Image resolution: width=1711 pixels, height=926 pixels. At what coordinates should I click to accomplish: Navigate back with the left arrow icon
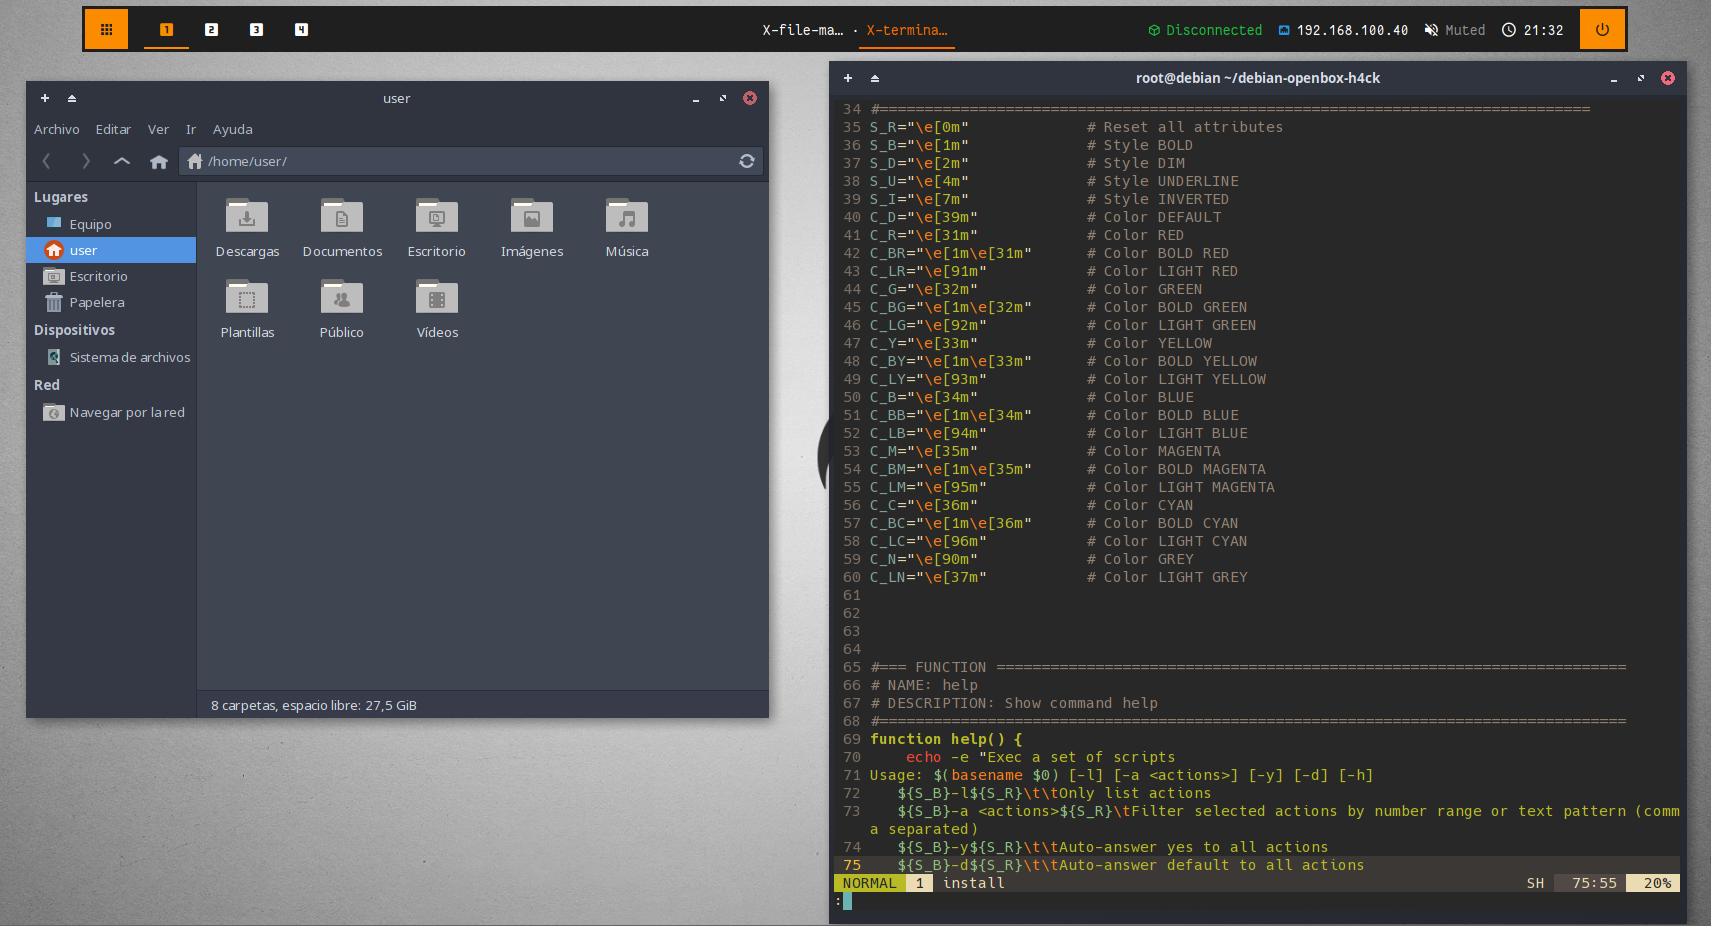[x=46, y=161]
